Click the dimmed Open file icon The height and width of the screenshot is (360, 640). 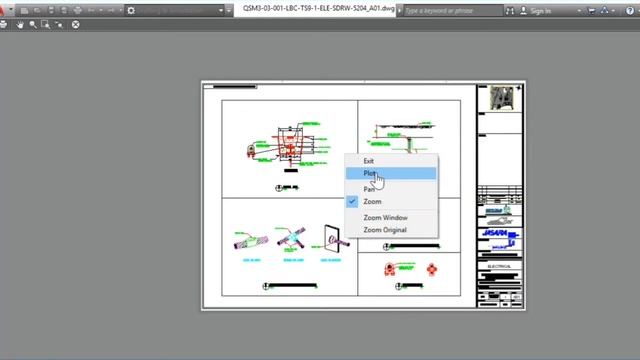pyautogui.click(x=37, y=10)
